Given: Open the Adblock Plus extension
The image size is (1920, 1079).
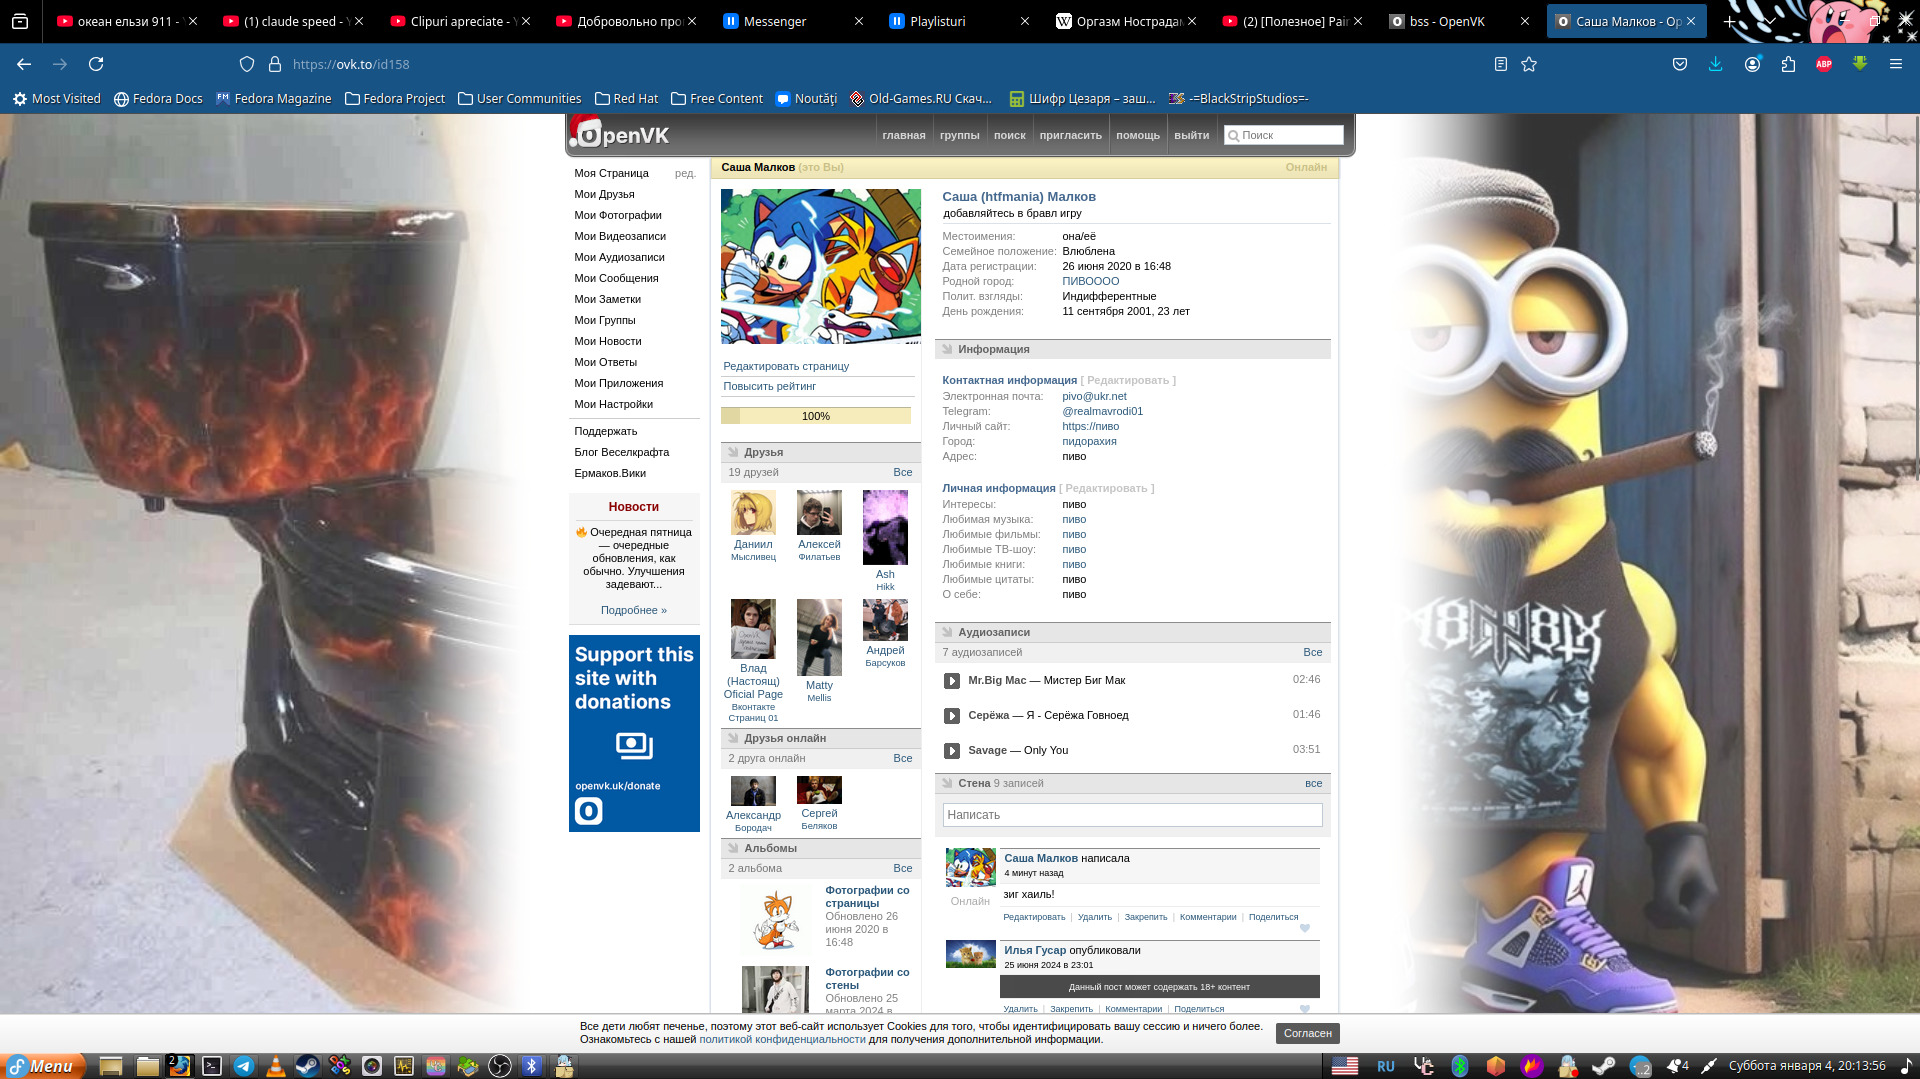Looking at the screenshot, I should coord(1824,64).
